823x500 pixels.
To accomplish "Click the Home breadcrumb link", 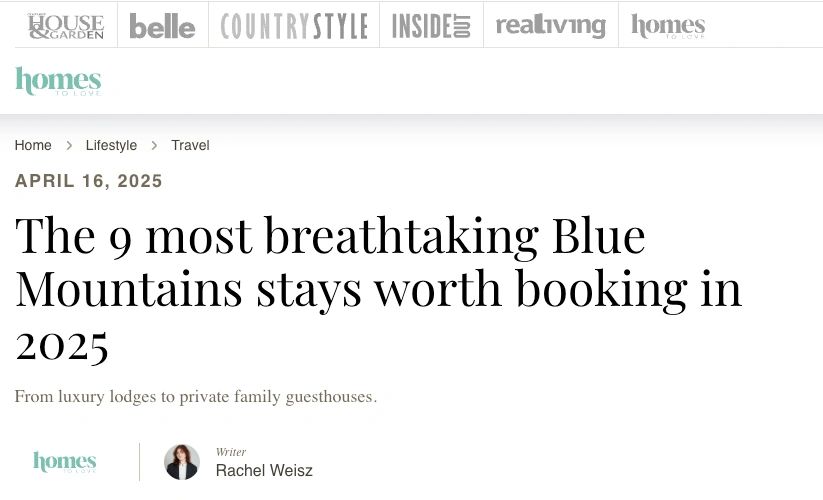I will 33,145.
